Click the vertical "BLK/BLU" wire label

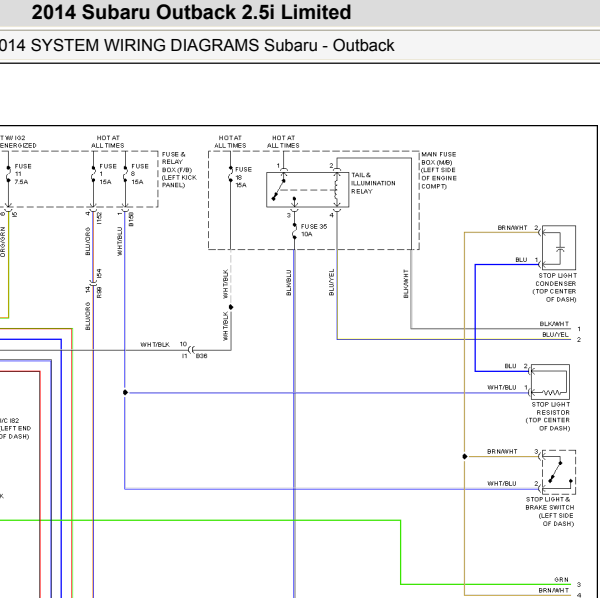289,283
